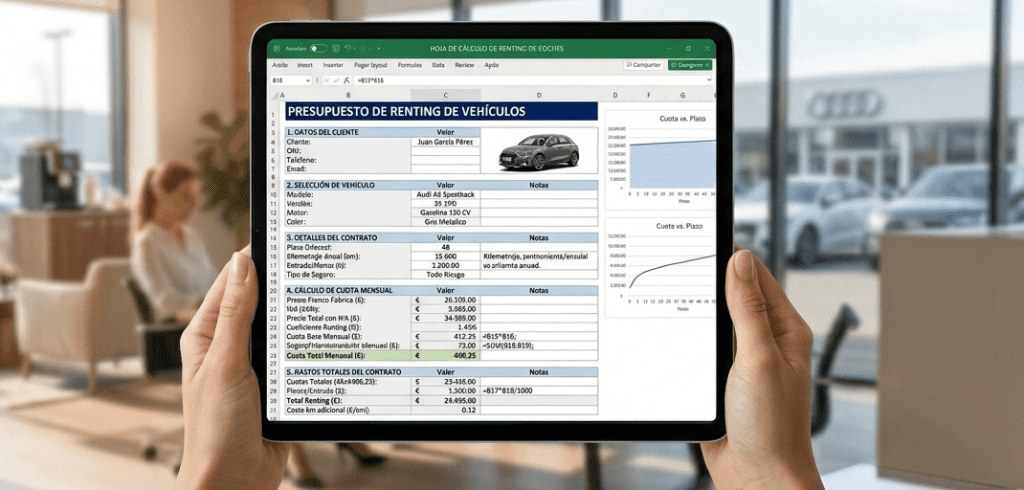Click the Excel app icon in title bar
The image size is (1024, 490).
[x=275, y=48]
